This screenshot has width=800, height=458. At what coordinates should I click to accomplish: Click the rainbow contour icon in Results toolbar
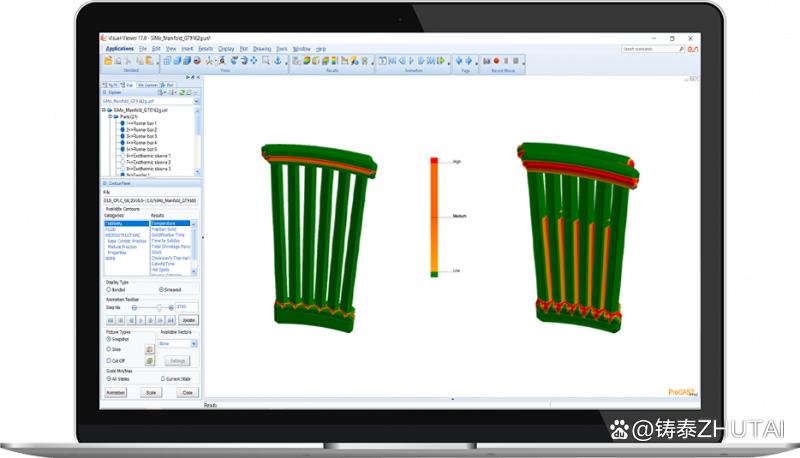[307, 61]
